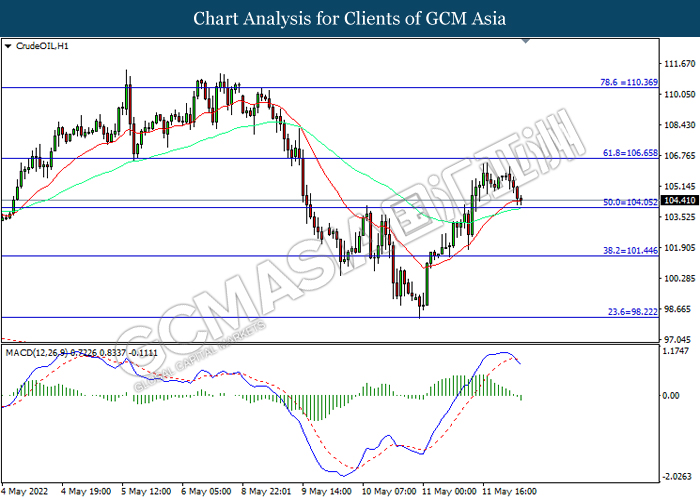This screenshot has width=700, height=500.
Task: Click the 5 May 12:00 time label
Action: click(146, 492)
